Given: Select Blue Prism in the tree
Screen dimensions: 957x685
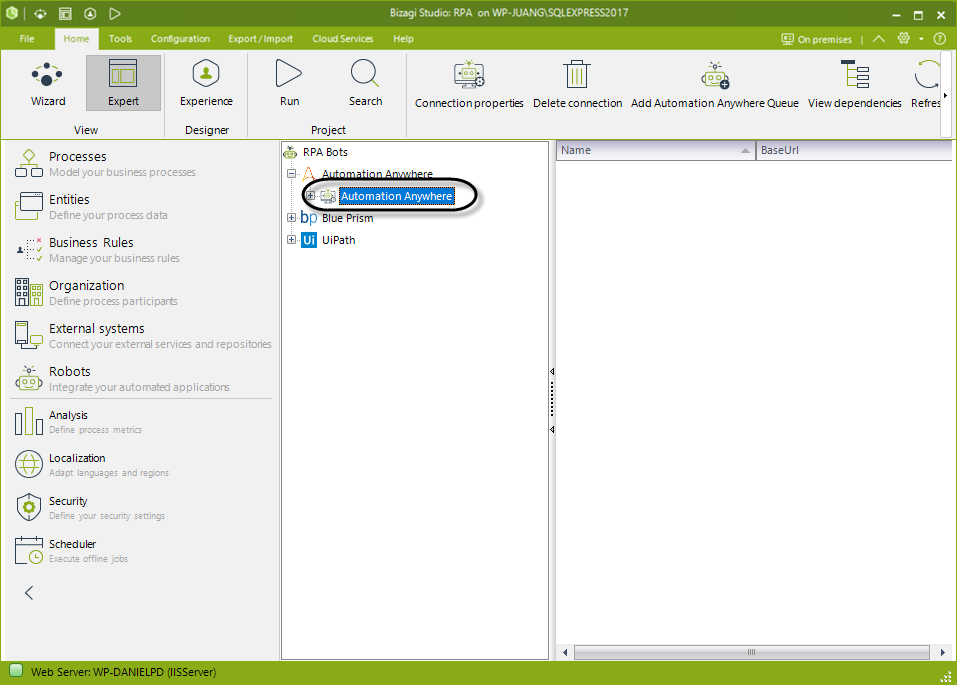Looking at the screenshot, I should coord(347,218).
